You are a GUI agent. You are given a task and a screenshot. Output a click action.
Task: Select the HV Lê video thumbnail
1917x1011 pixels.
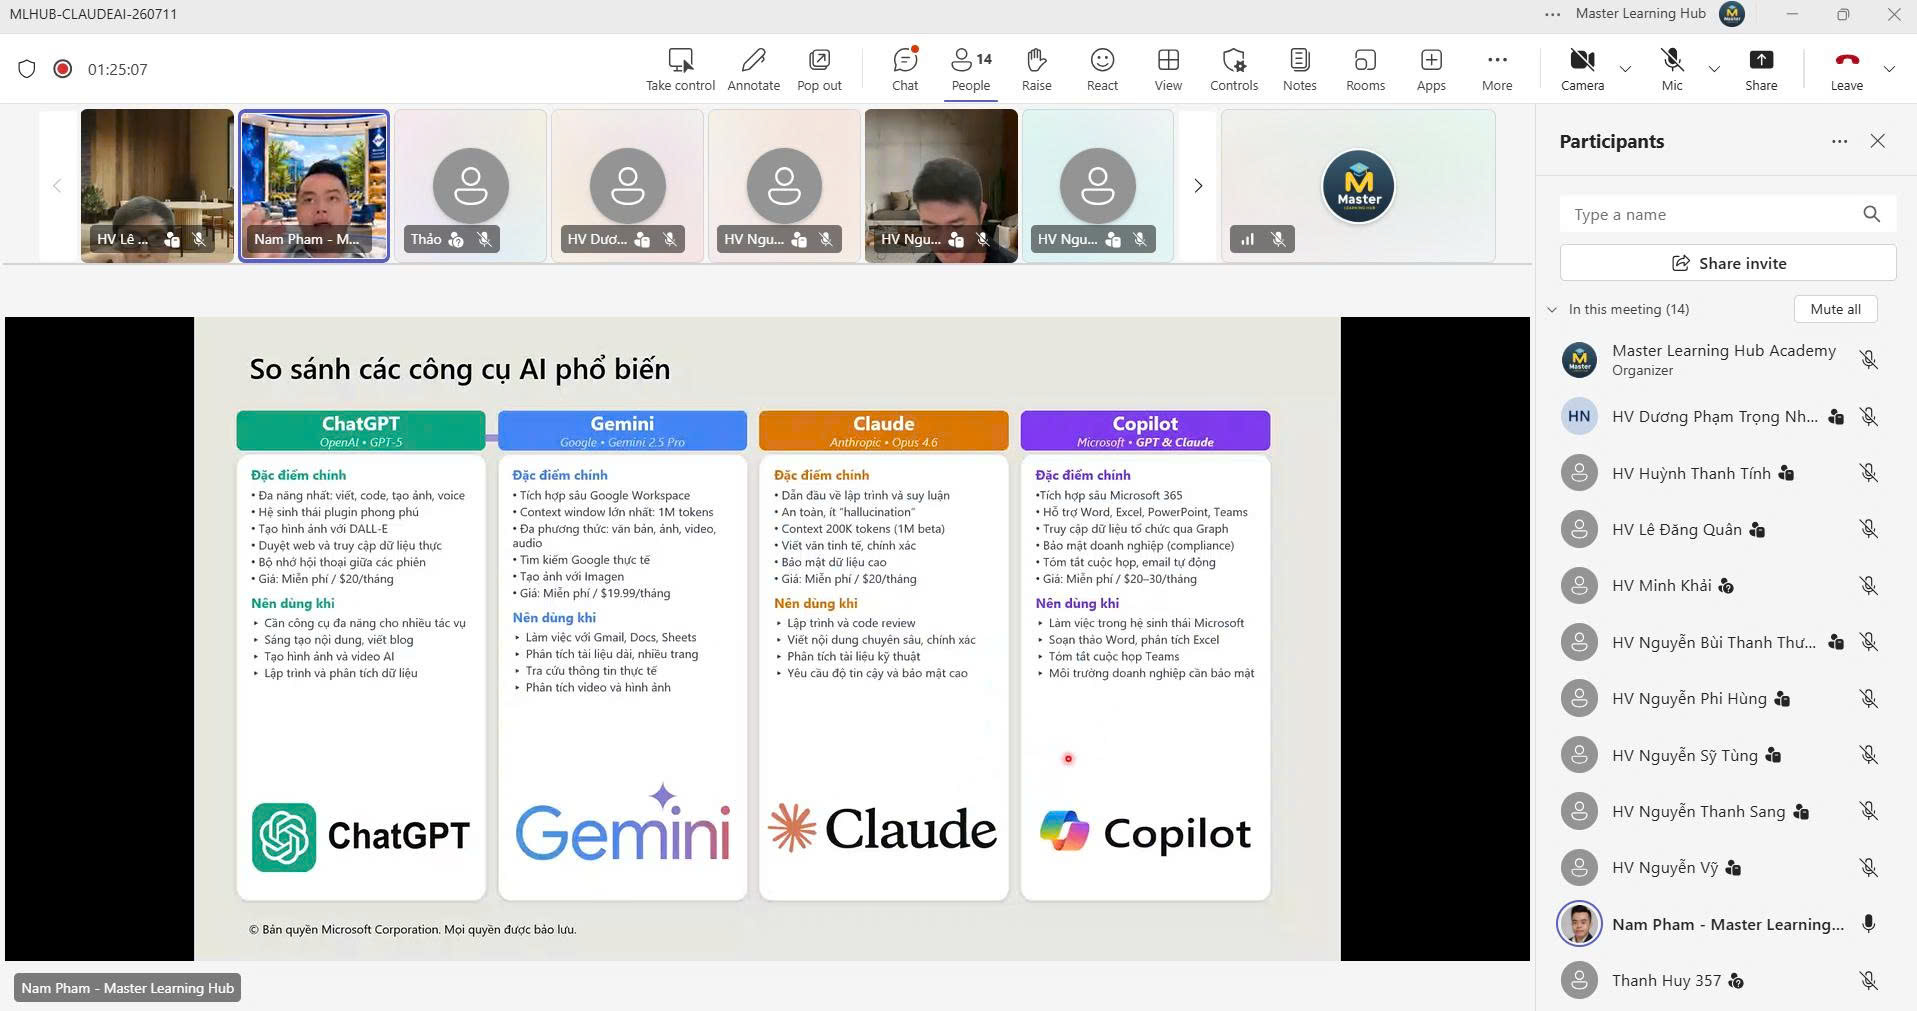click(x=157, y=186)
